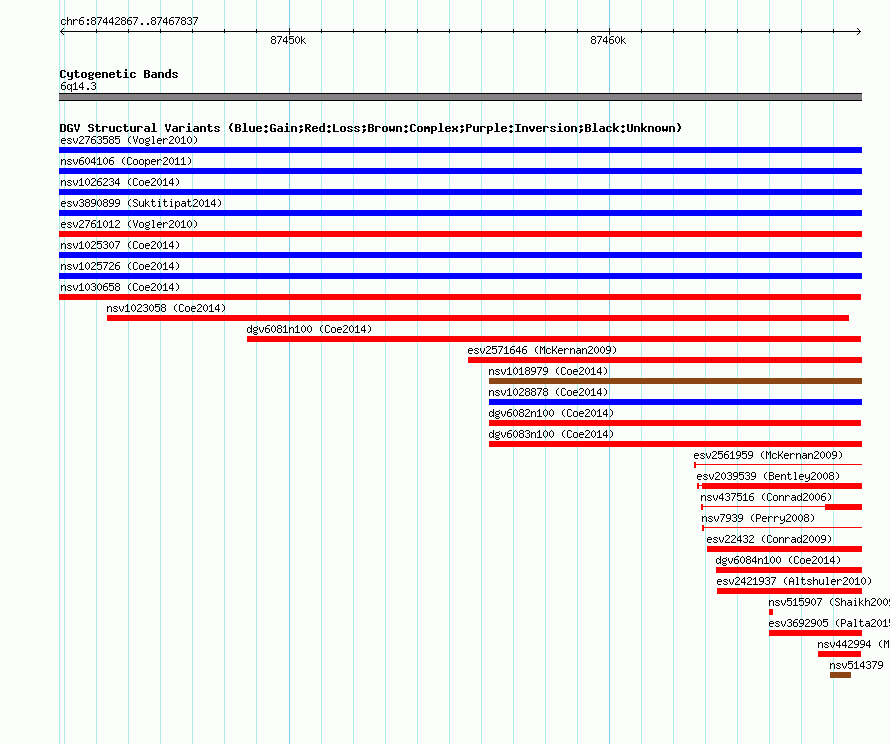Click the chr6:87442867..87467837 region label
Screen dimensions: 890x744
point(129,21)
